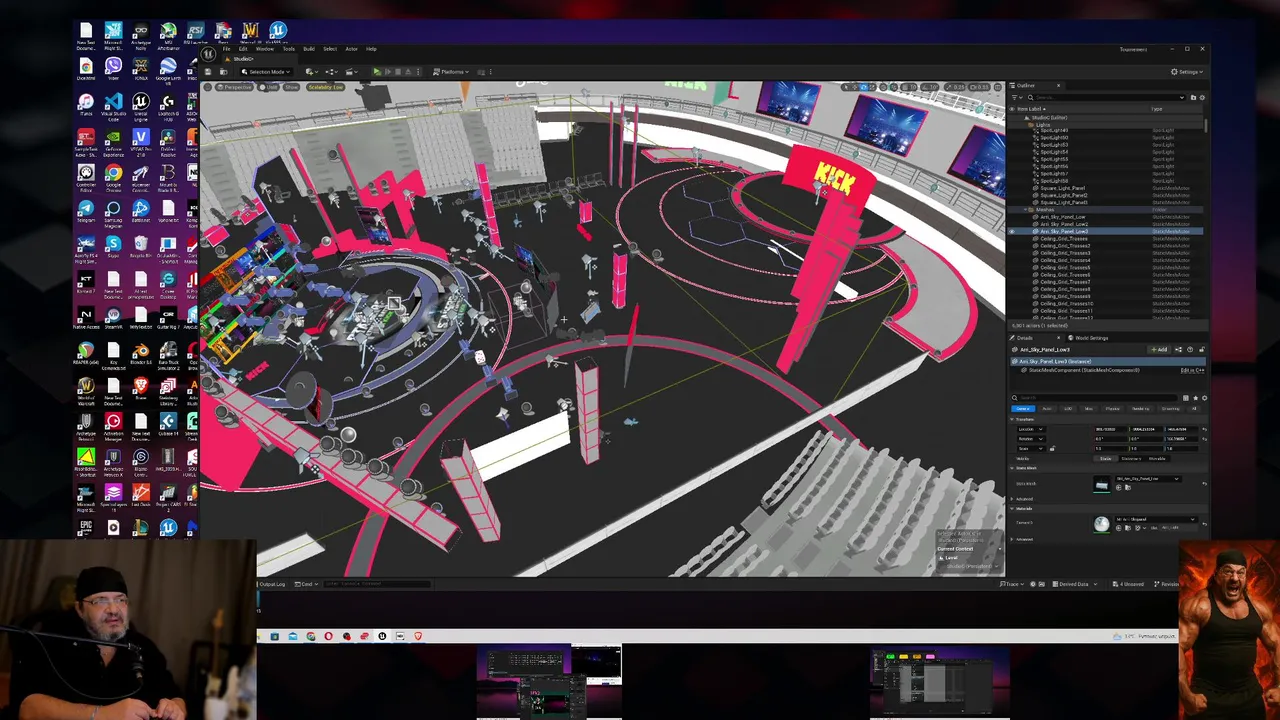Click the Static Mesh thumbnail preview
The width and height of the screenshot is (1280, 720).
(x=1102, y=484)
